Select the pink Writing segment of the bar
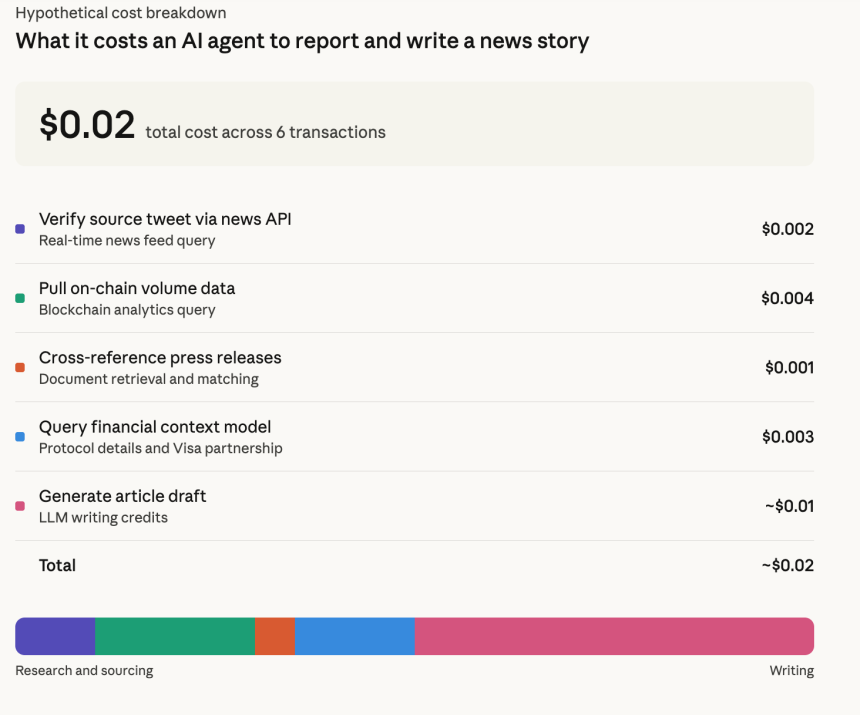Image resolution: width=860 pixels, height=715 pixels. 614,636
